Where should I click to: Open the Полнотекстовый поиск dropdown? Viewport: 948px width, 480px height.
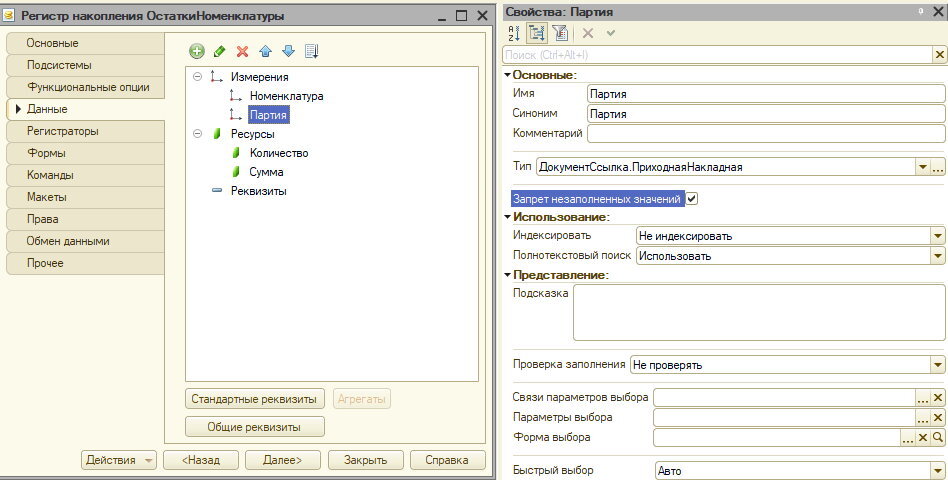938,256
